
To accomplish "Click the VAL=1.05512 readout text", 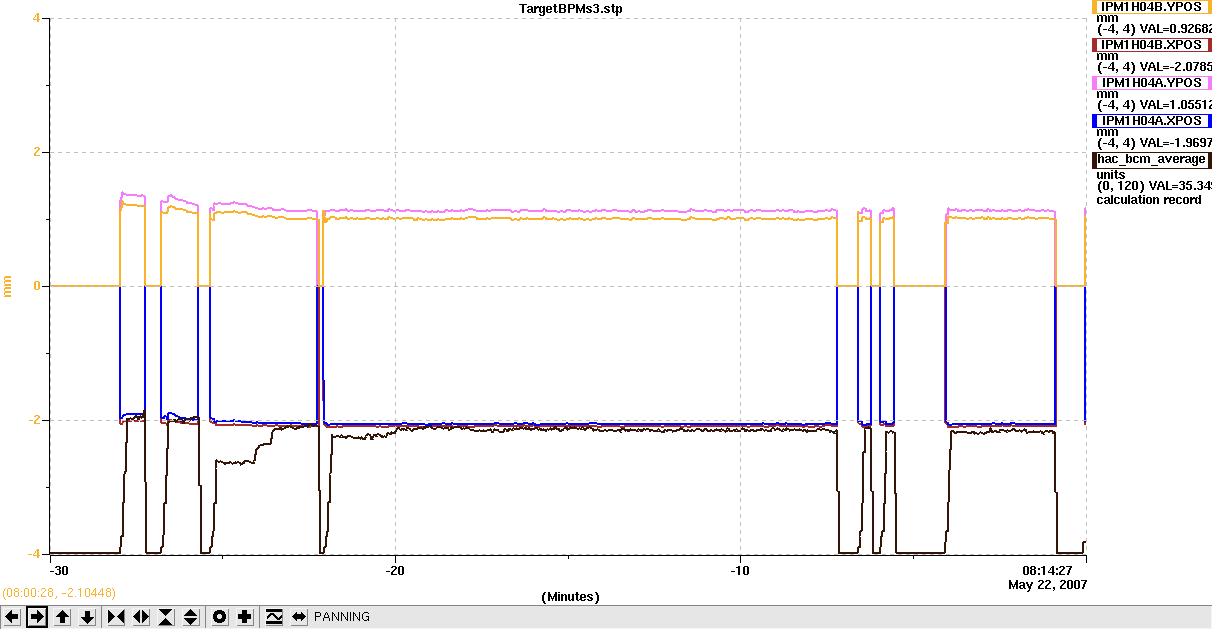I will (x=1177, y=105).
